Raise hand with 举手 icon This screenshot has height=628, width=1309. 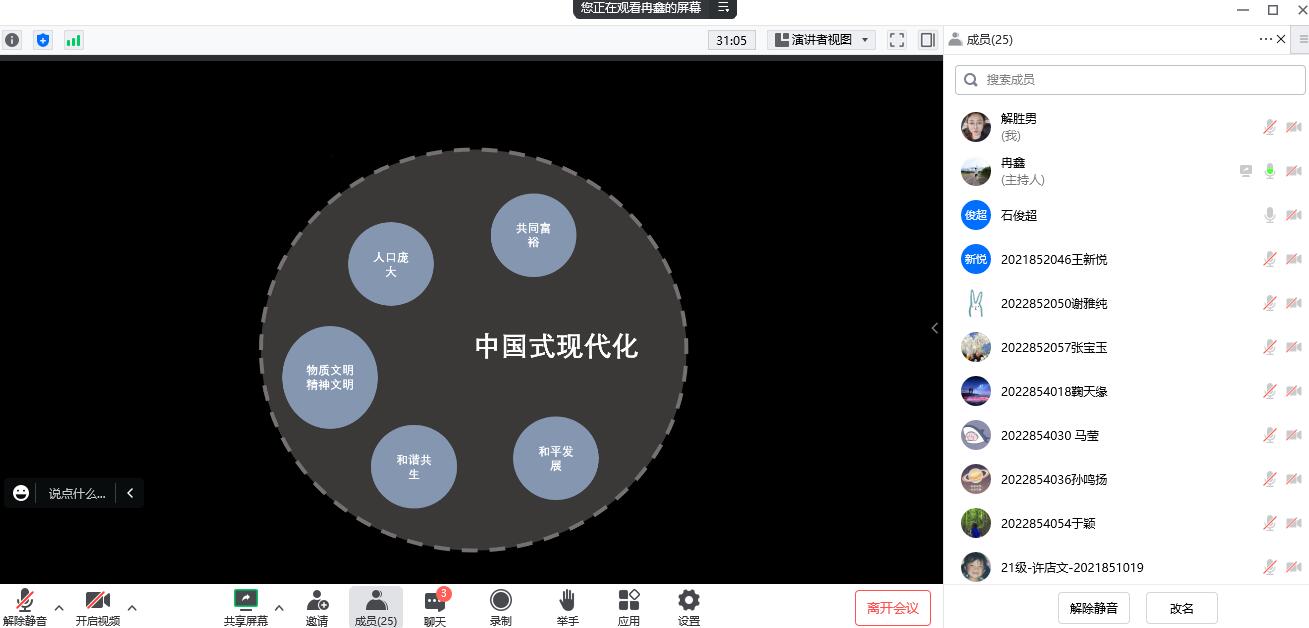(567, 606)
